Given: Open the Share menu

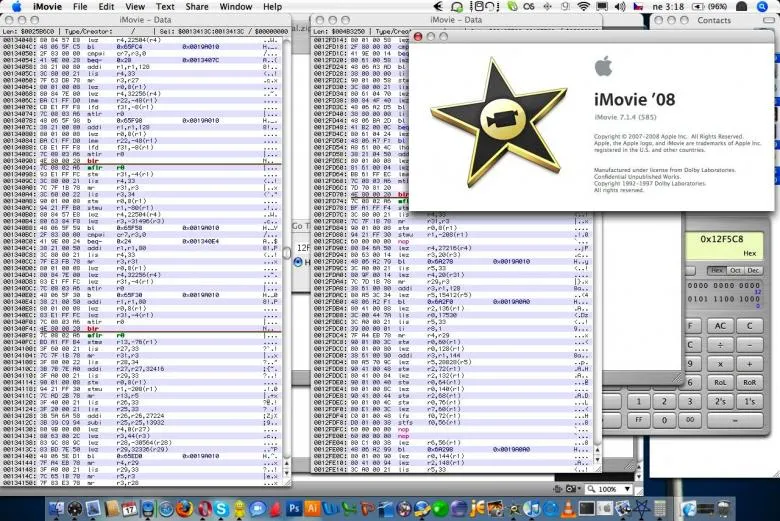Looking at the screenshot, I should [197, 6].
